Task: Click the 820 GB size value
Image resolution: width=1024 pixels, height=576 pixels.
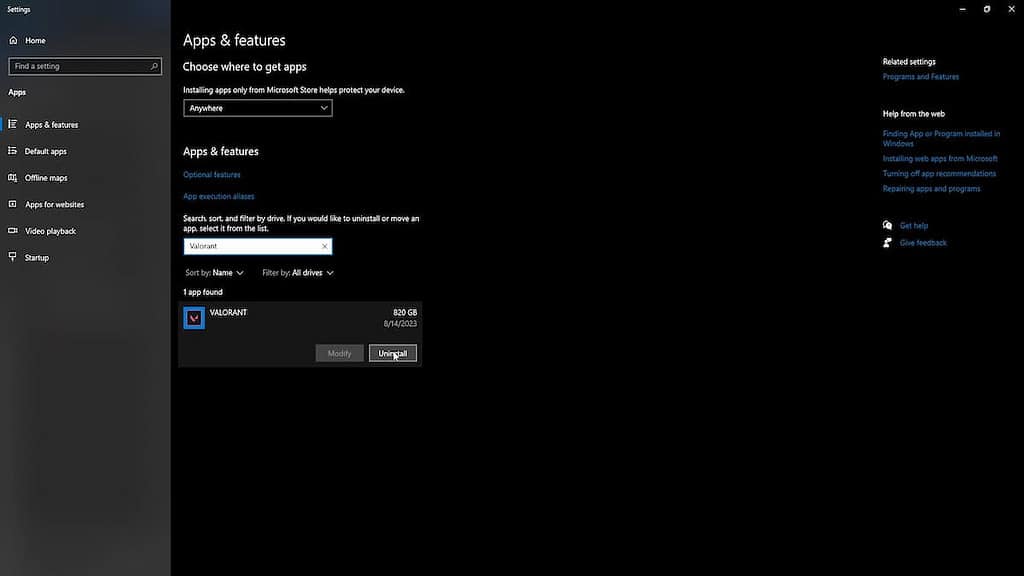Action: [405, 313]
